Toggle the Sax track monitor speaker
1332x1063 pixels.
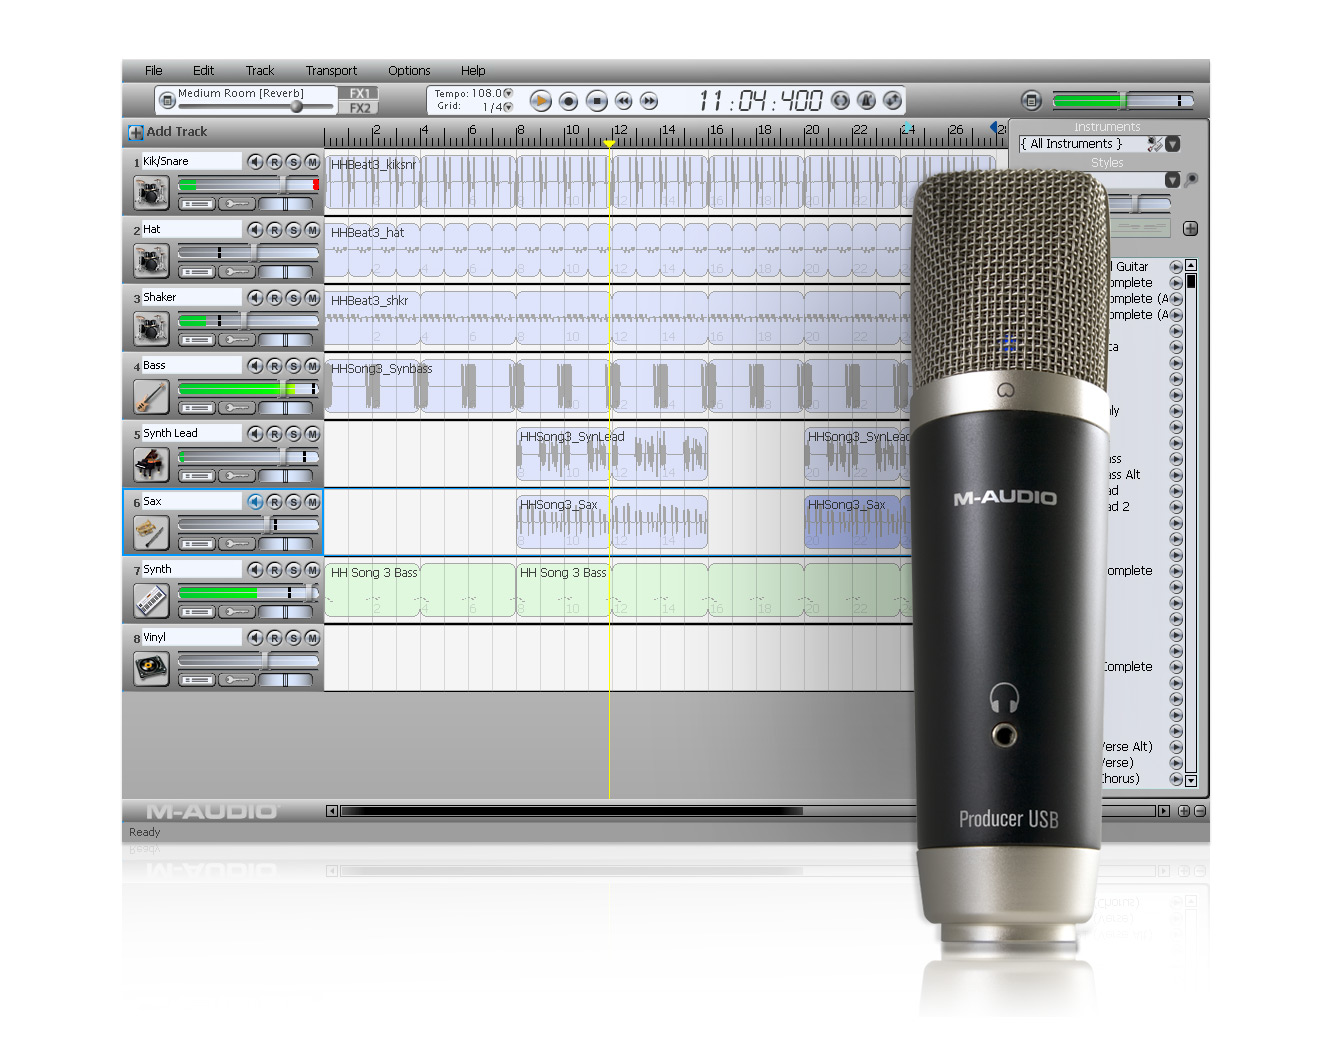click(x=255, y=502)
